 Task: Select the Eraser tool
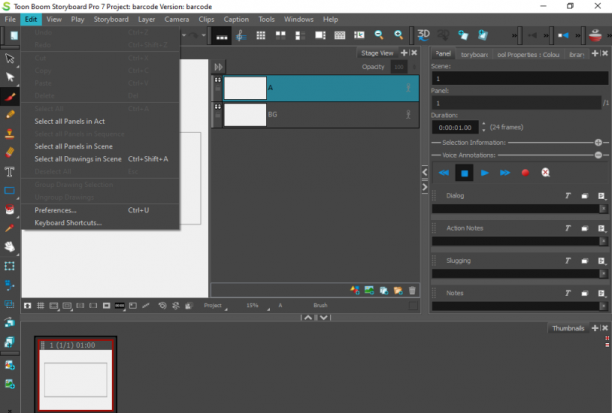click(x=10, y=152)
